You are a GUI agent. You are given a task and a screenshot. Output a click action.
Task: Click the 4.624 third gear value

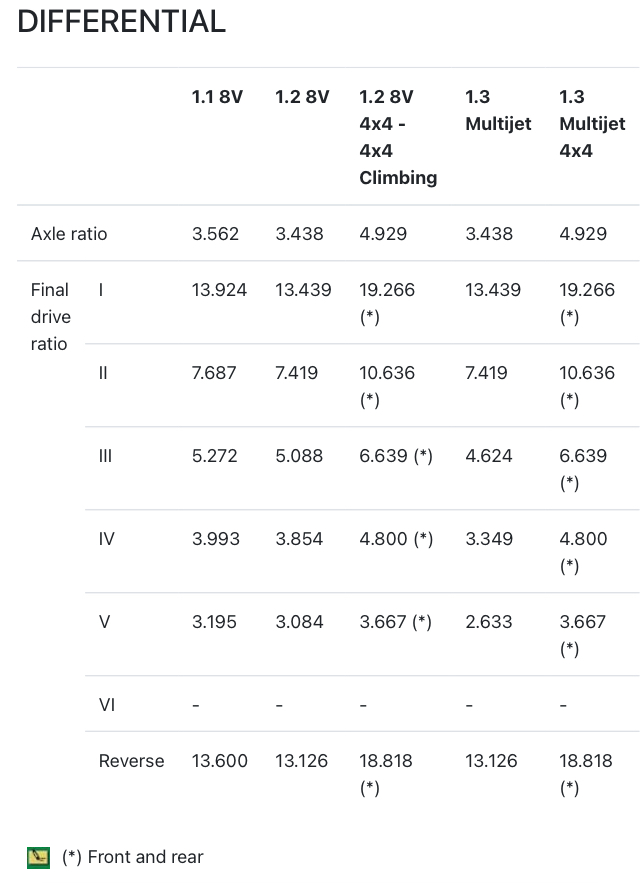489,456
